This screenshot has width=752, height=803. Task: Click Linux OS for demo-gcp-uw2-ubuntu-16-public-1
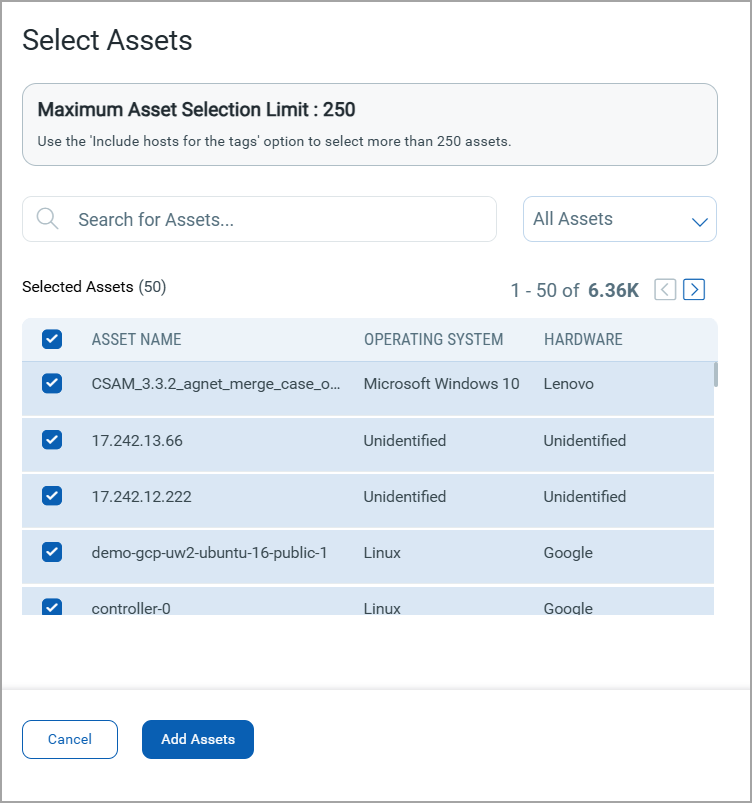[x=382, y=553]
